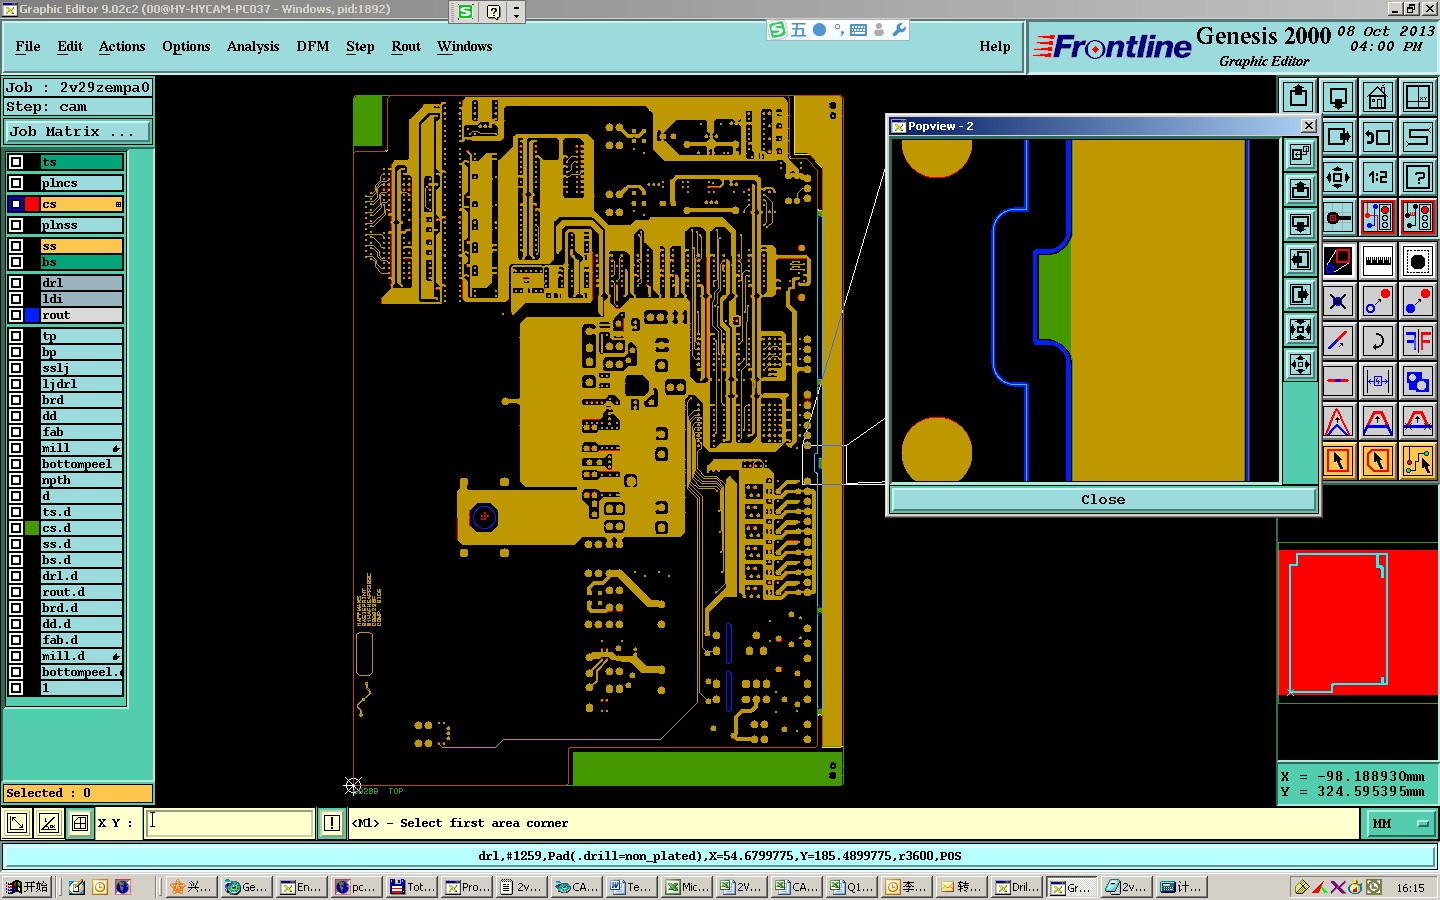Click the mirror F icon
Viewport: 1440px width, 900px height.
(x=1418, y=341)
